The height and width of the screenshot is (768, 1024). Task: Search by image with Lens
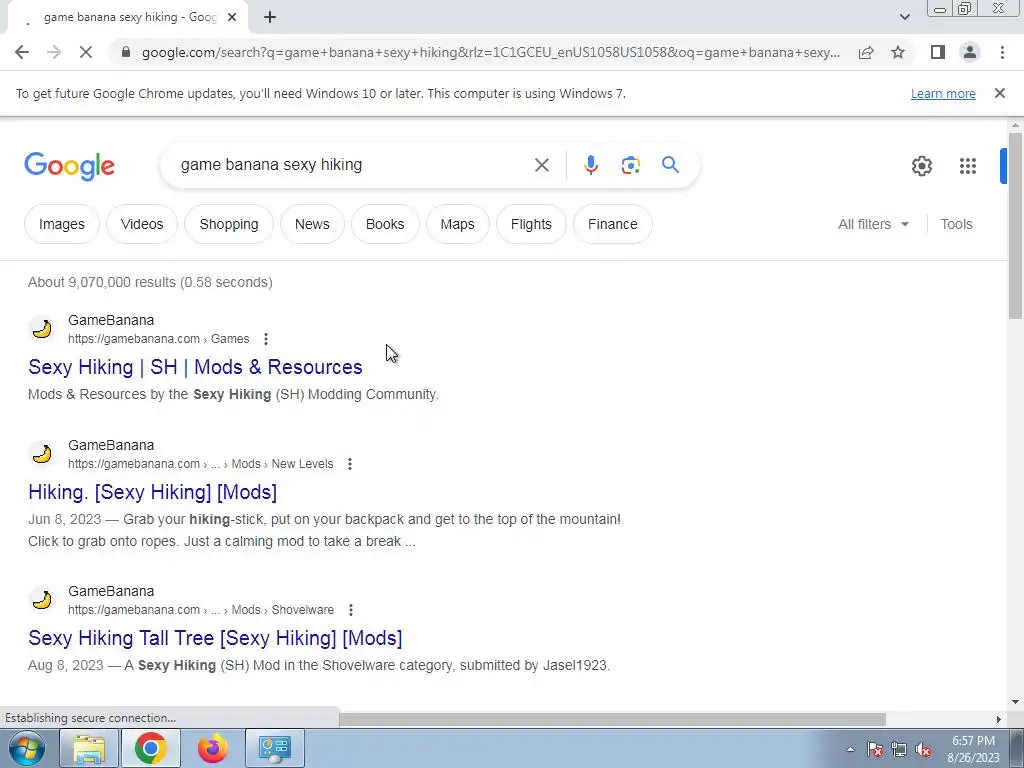[630, 165]
